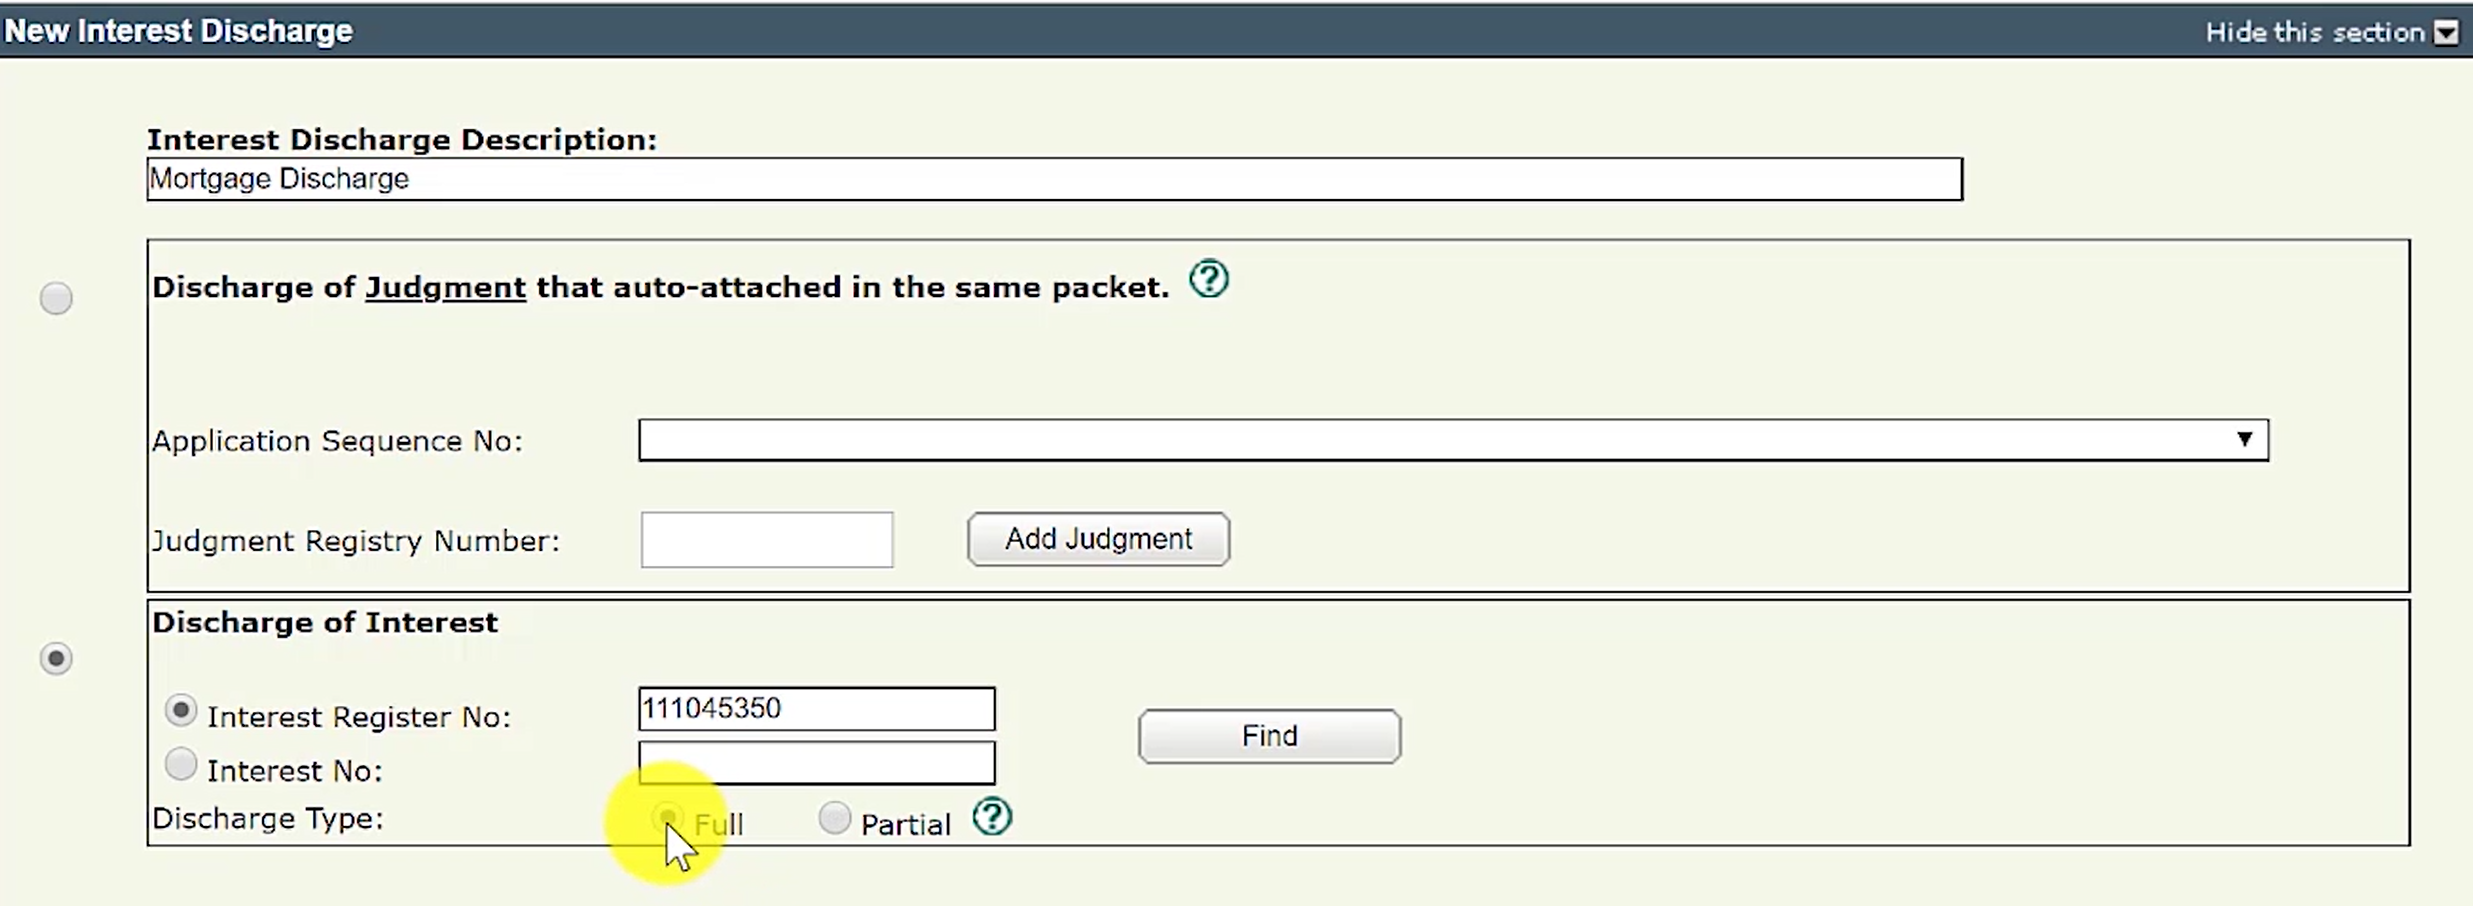Screen dimensions: 2473x906
Task: Focus the Judgment Registry Number field
Action: (767, 540)
